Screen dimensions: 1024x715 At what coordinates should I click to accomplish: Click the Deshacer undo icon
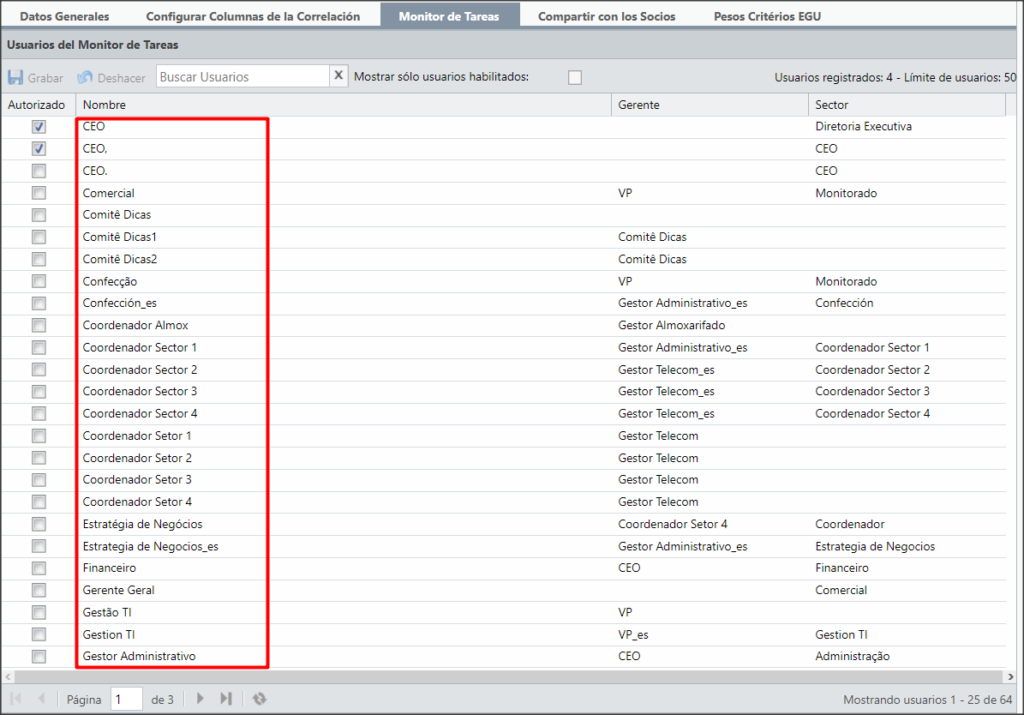point(85,77)
